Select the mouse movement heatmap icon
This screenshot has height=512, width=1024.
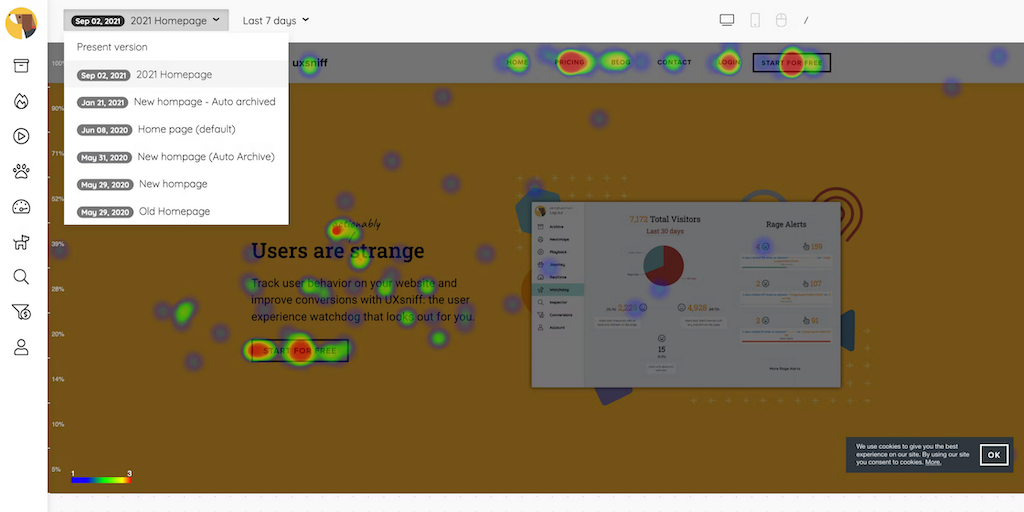pos(781,20)
